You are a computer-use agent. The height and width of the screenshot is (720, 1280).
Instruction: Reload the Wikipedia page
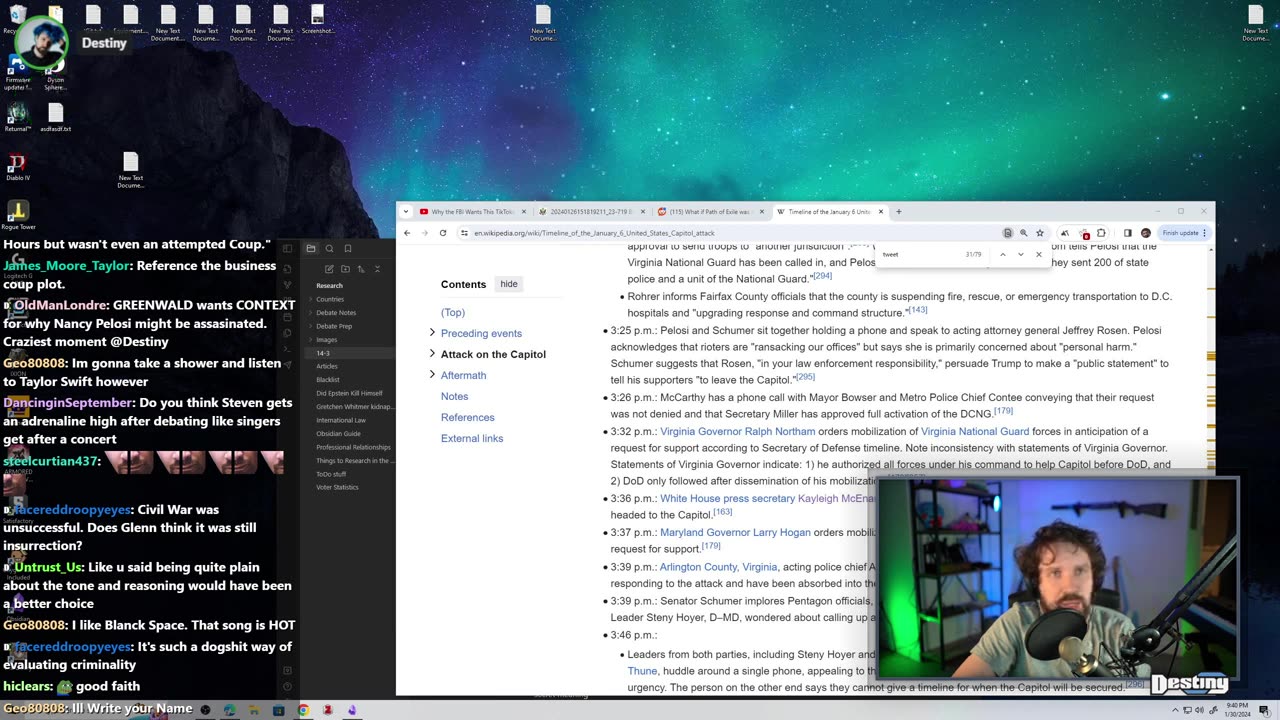coord(443,233)
